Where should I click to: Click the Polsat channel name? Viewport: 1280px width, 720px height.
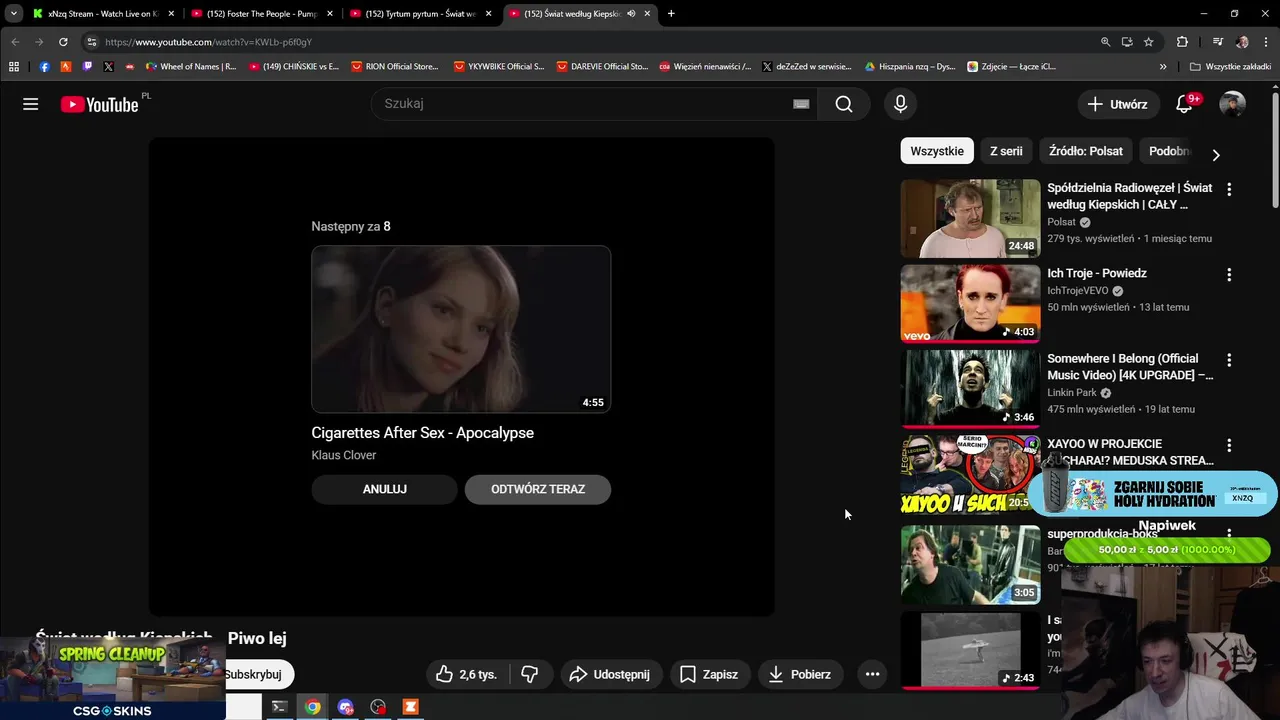point(1061,222)
